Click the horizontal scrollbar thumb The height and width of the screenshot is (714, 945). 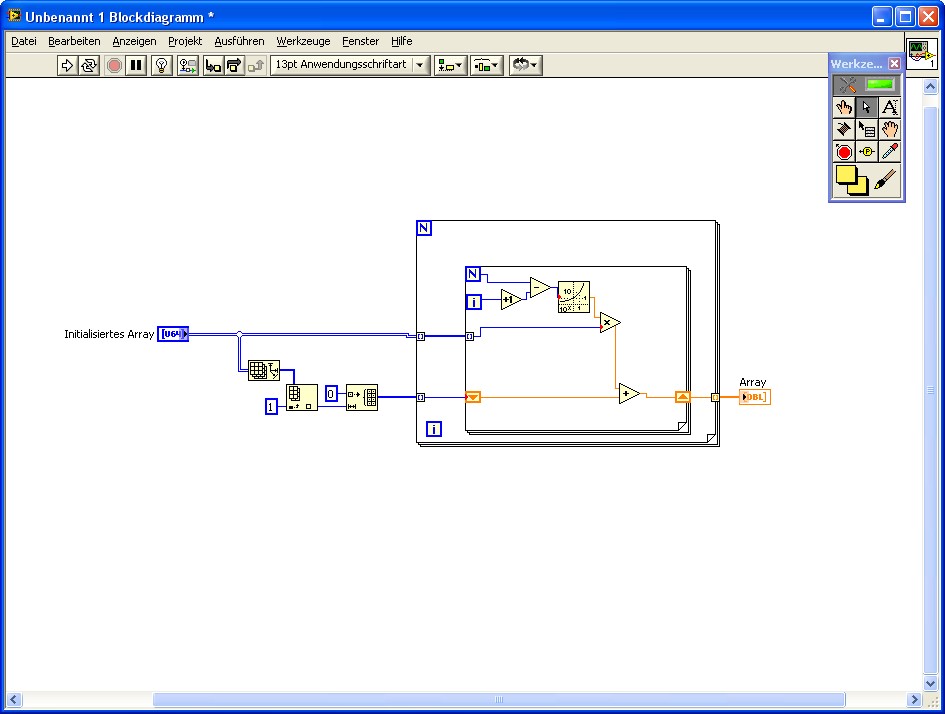499,700
